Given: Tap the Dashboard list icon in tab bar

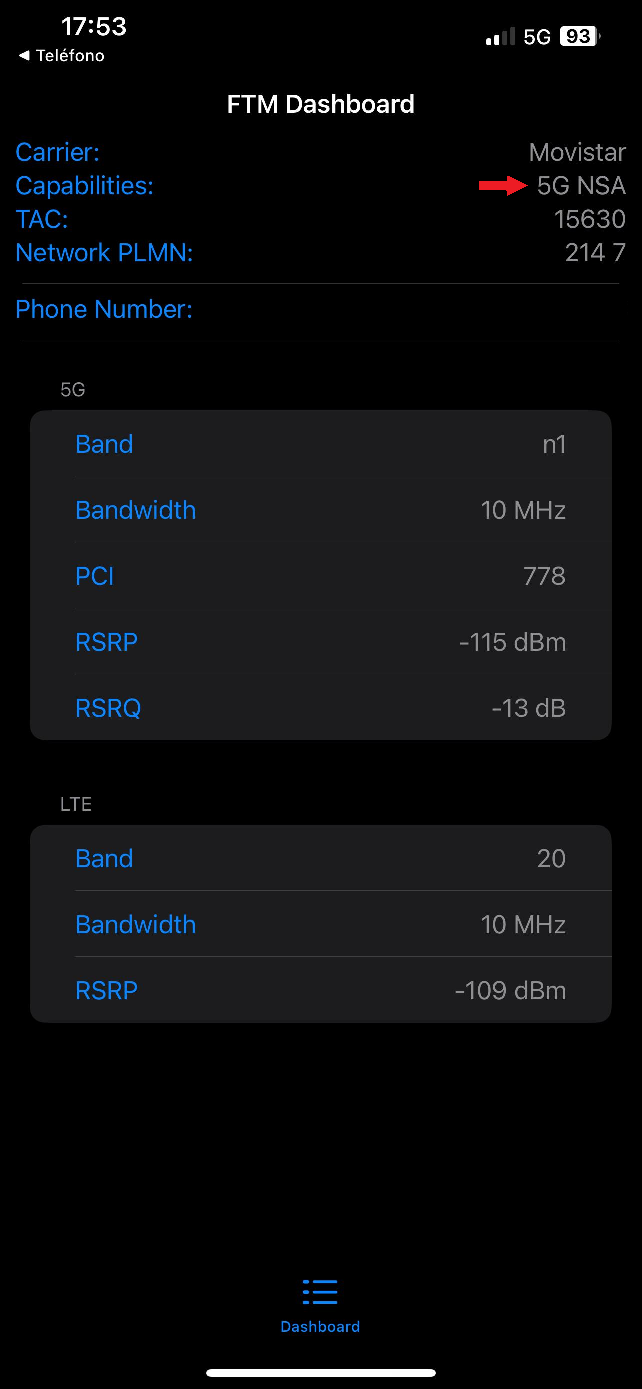Looking at the screenshot, I should 320,1291.
